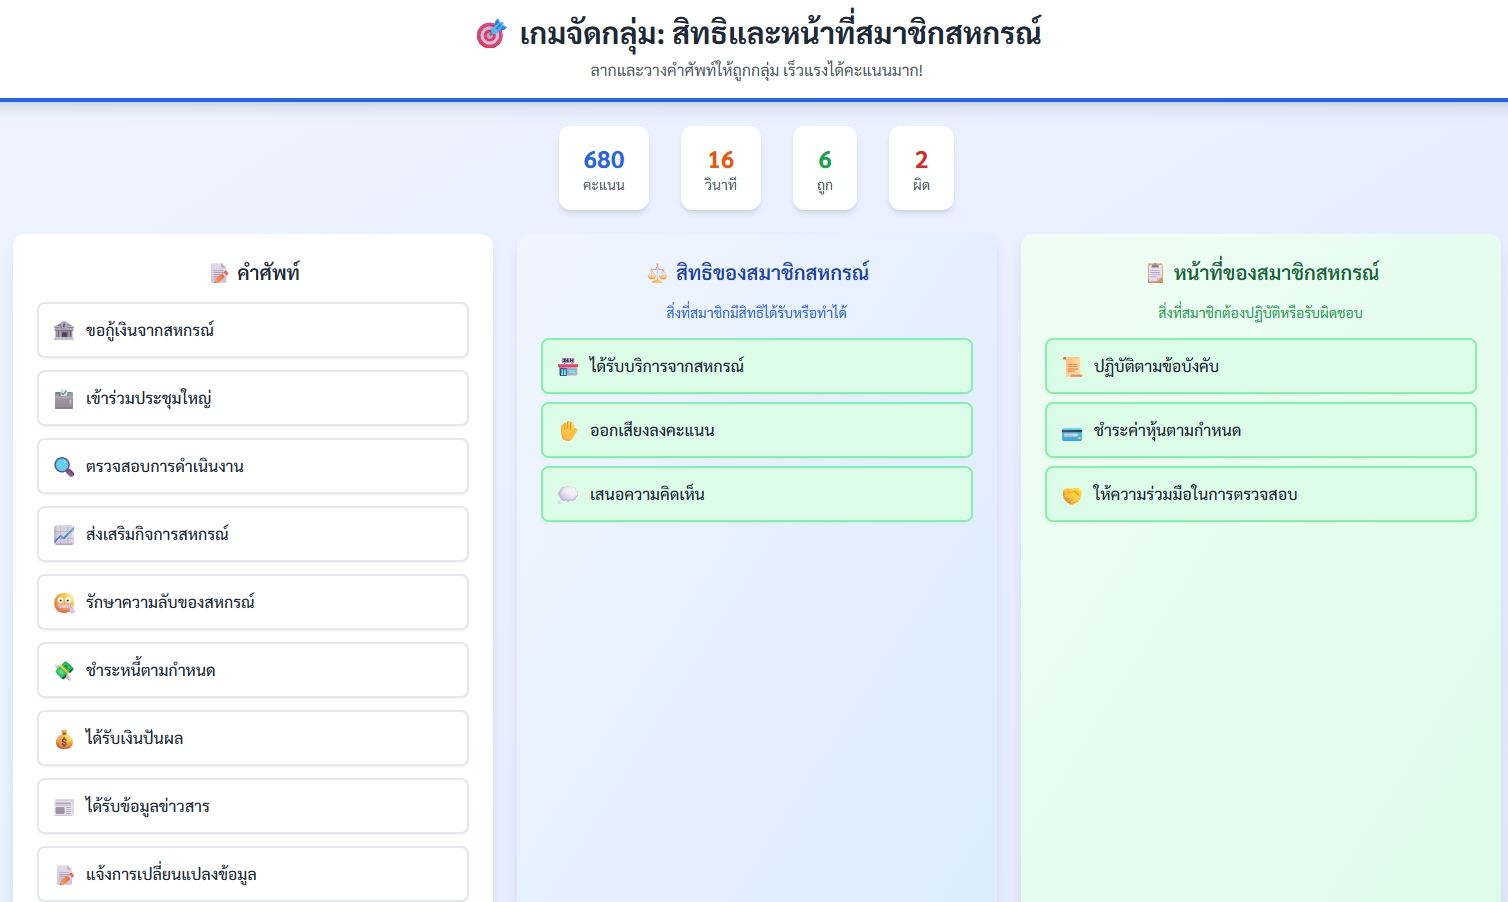Click the 680 score display box
This screenshot has height=902, width=1508.
[604, 168]
